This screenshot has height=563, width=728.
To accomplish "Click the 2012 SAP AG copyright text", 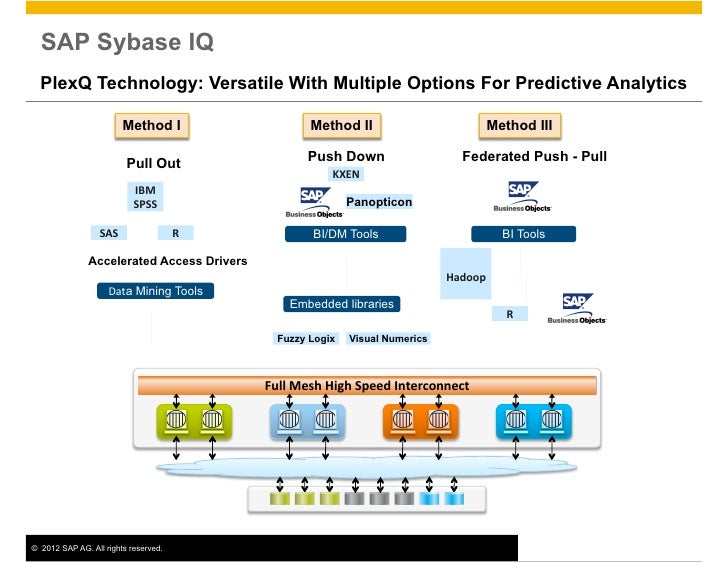I will pos(97,548).
